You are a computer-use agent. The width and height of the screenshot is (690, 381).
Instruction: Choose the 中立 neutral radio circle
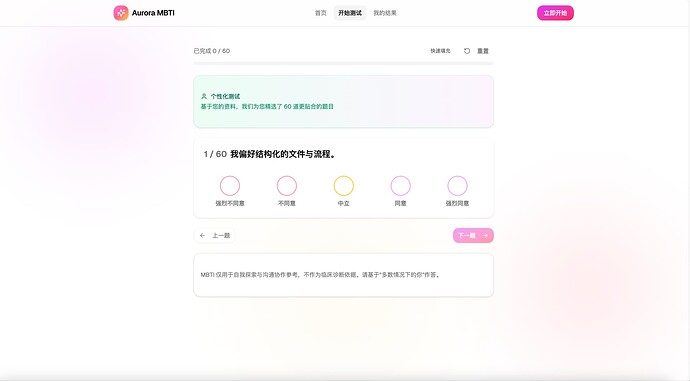(344, 186)
